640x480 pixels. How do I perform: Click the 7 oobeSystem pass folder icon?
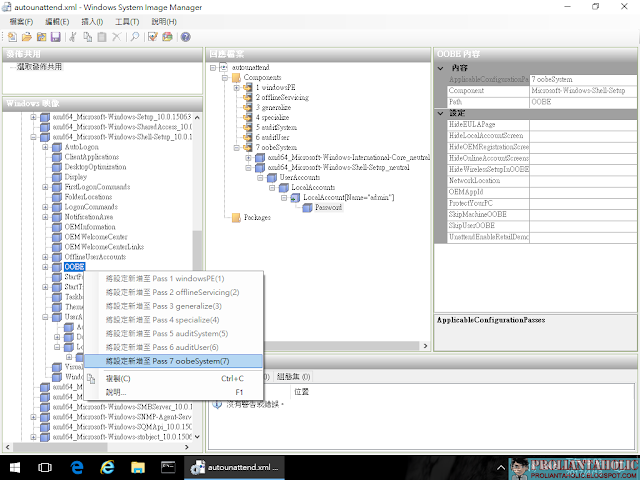coord(247,147)
